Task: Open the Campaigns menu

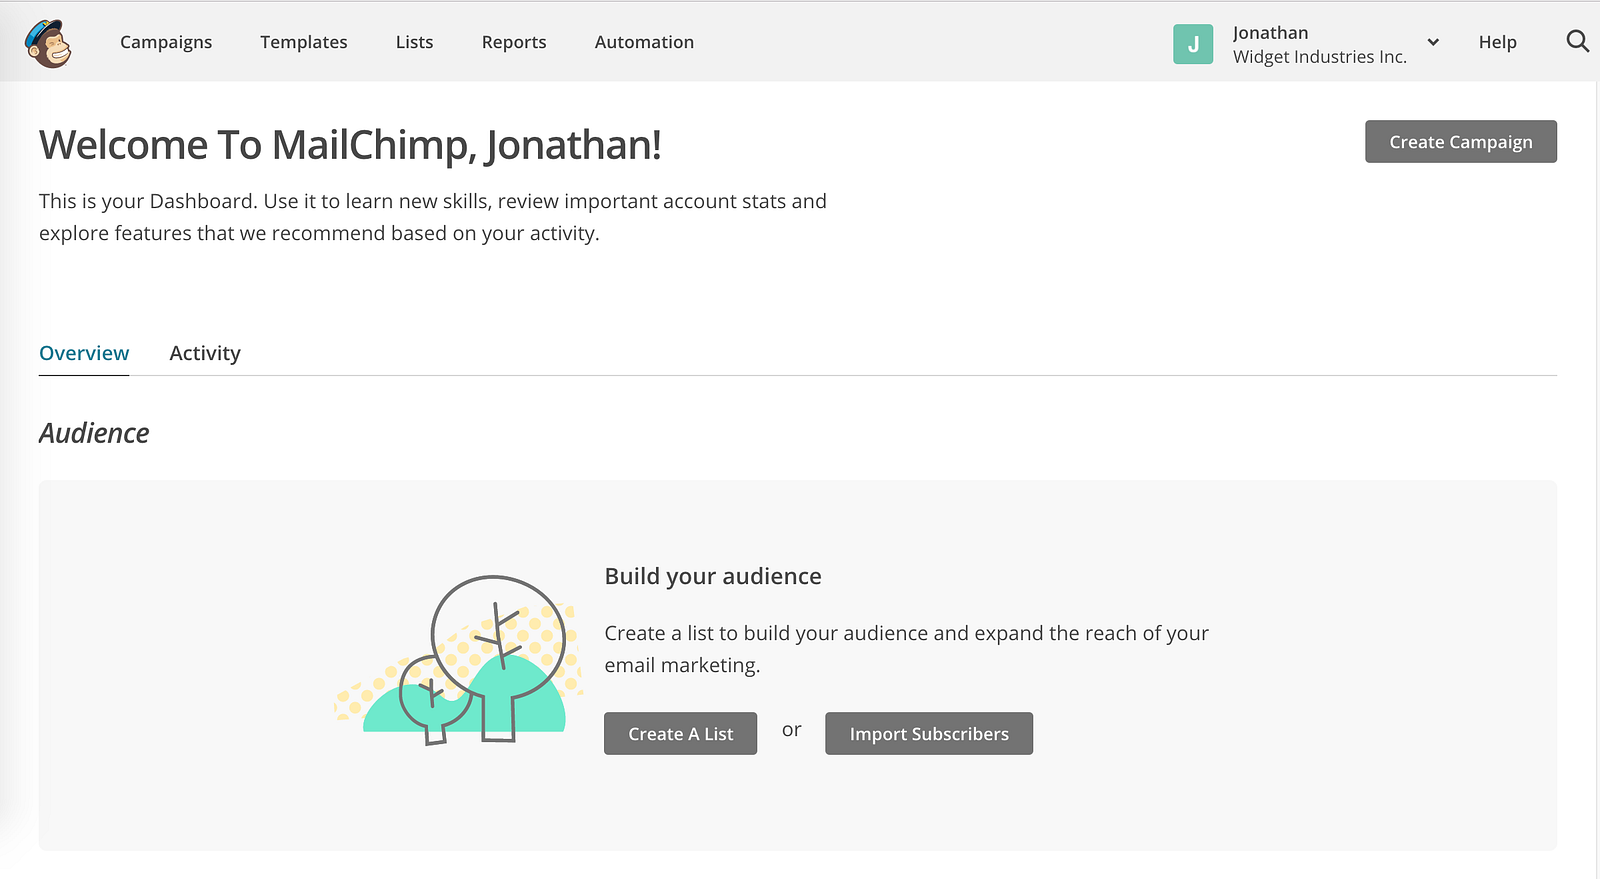Action: (x=166, y=42)
